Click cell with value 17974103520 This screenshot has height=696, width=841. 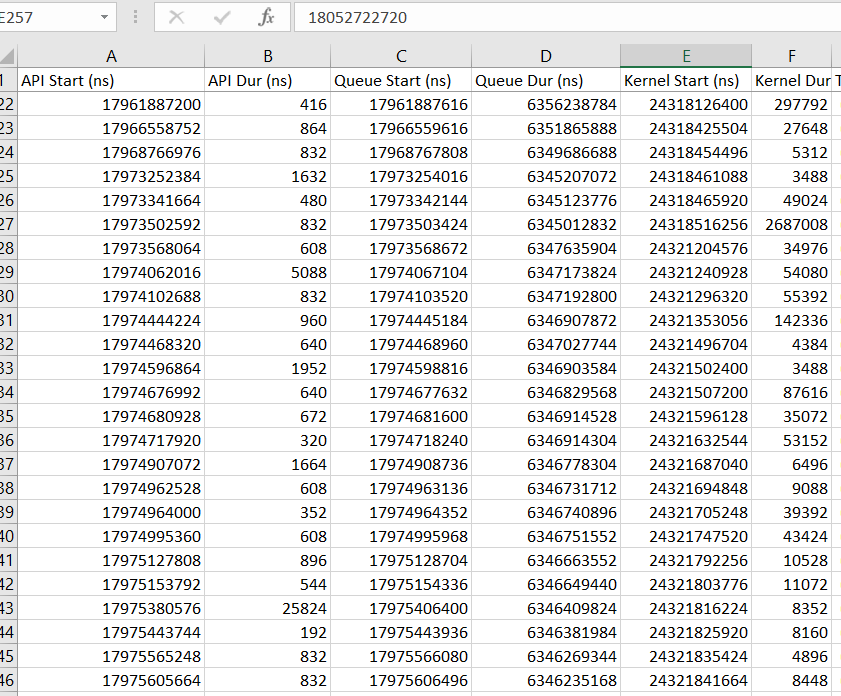[401, 297]
